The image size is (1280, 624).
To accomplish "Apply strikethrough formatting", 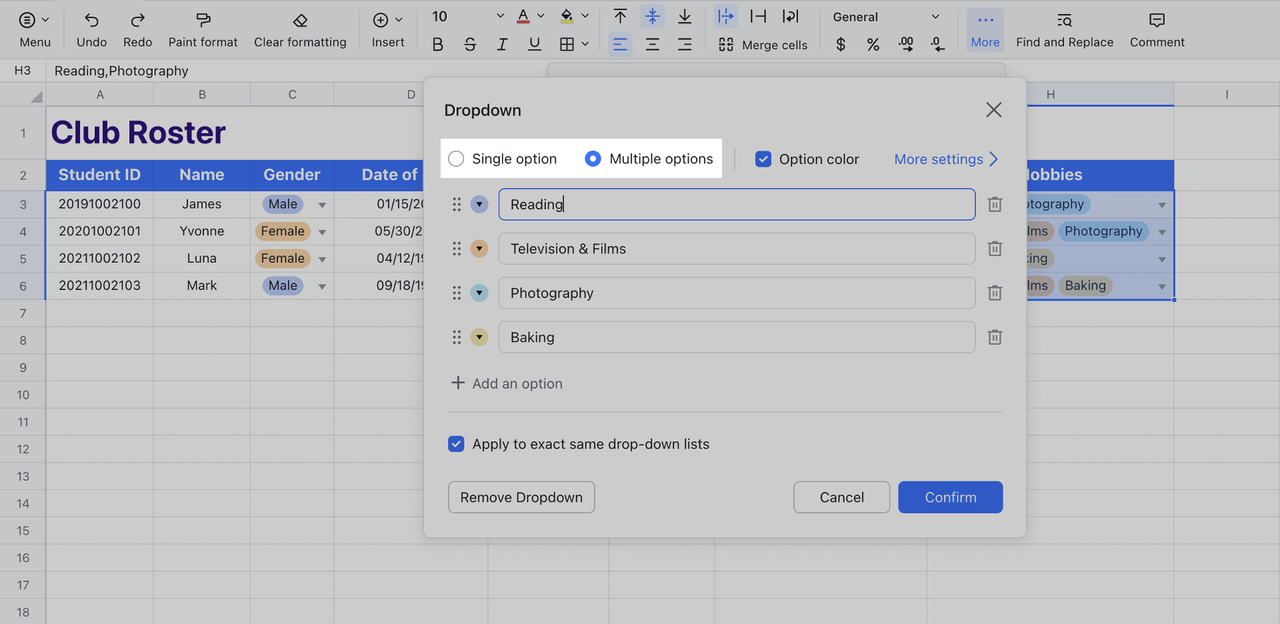I will click(470, 44).
